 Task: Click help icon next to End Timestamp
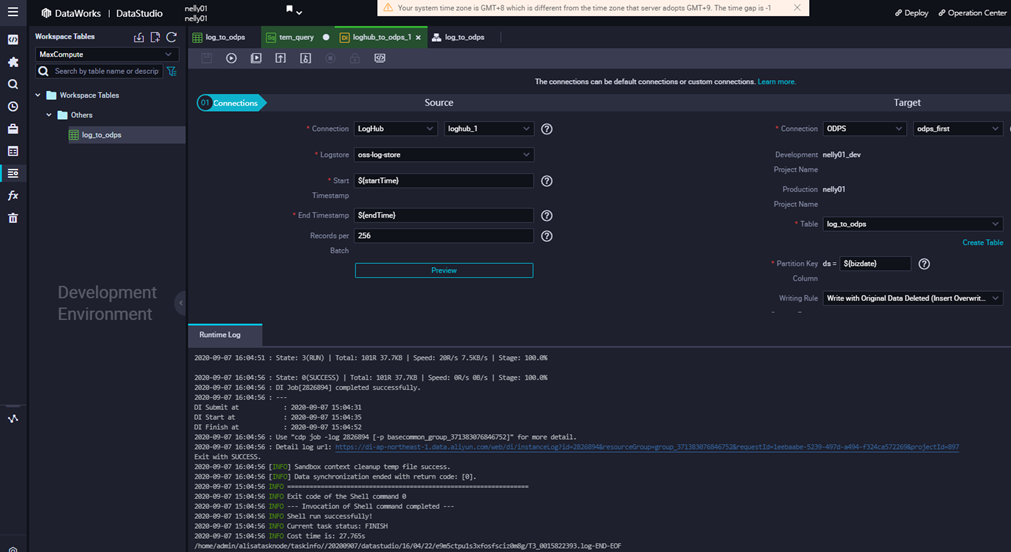click(547, 215)
